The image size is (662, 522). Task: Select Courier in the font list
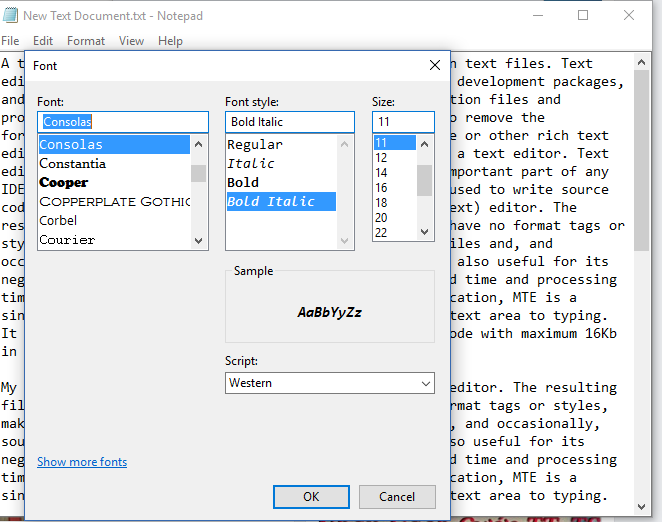[x=67, y=240]
